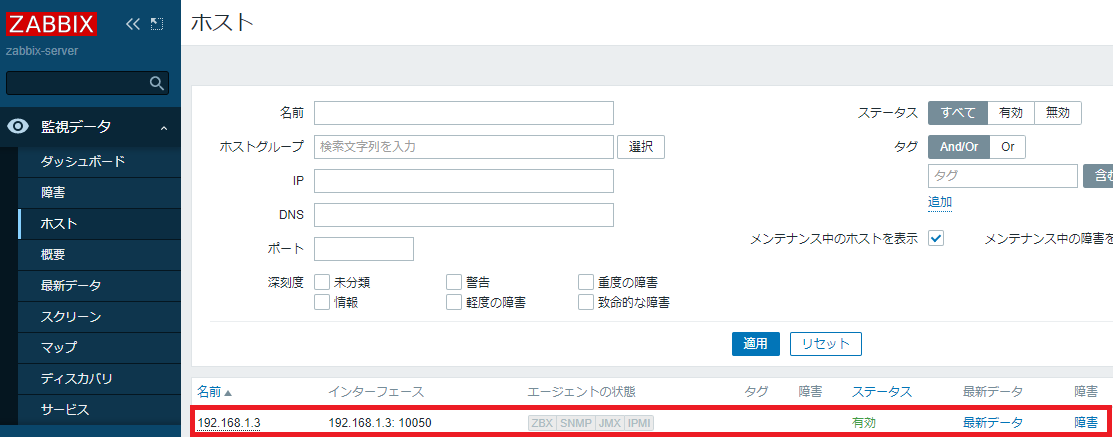1113x437 pixels.
Task: Click the 名前 filter input field
Action: click(463, 113)
